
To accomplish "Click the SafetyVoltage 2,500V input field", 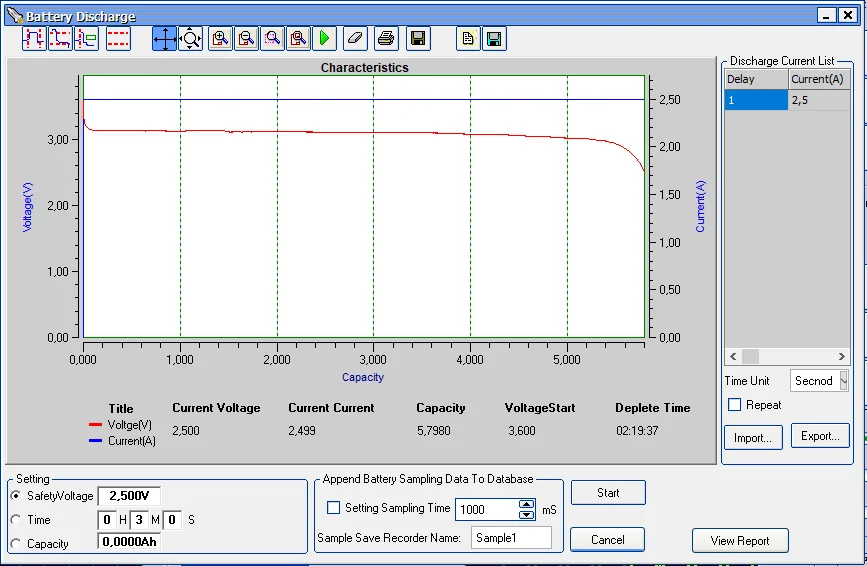I will tap(129, 496).
